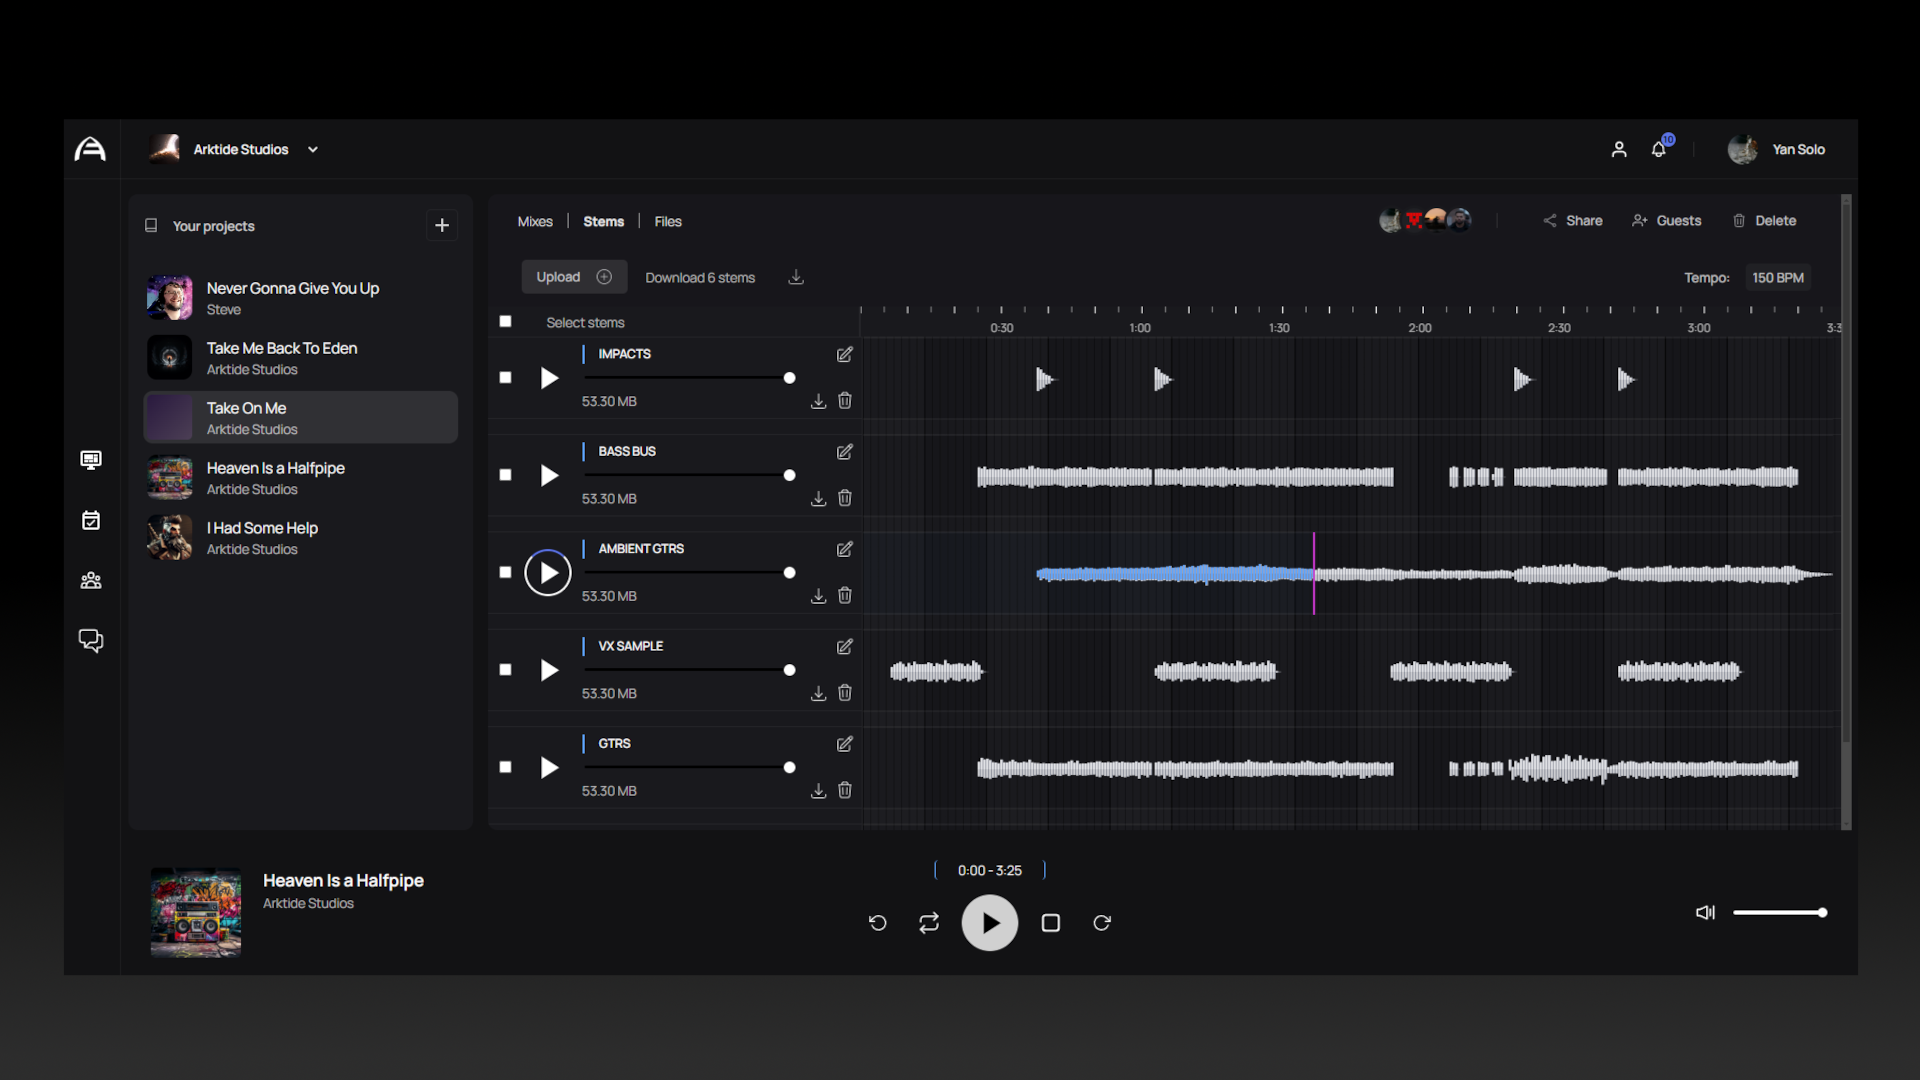
Task: Edit the AMBIENT GTRS stem name
Action: point(845,549)
